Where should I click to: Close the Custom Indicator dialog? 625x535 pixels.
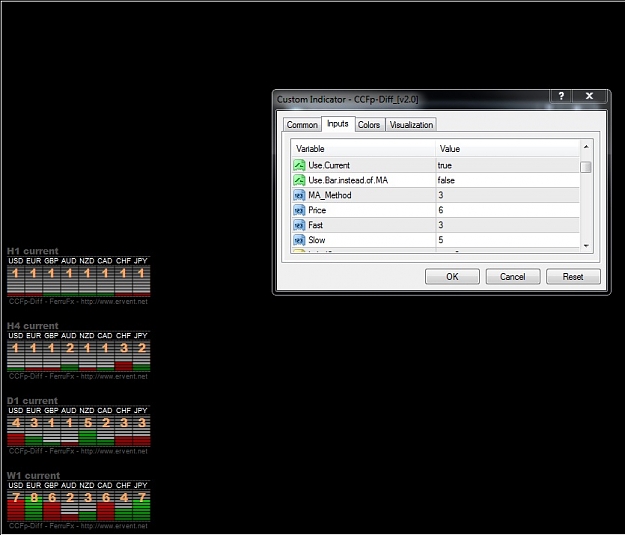click(590, 96)
